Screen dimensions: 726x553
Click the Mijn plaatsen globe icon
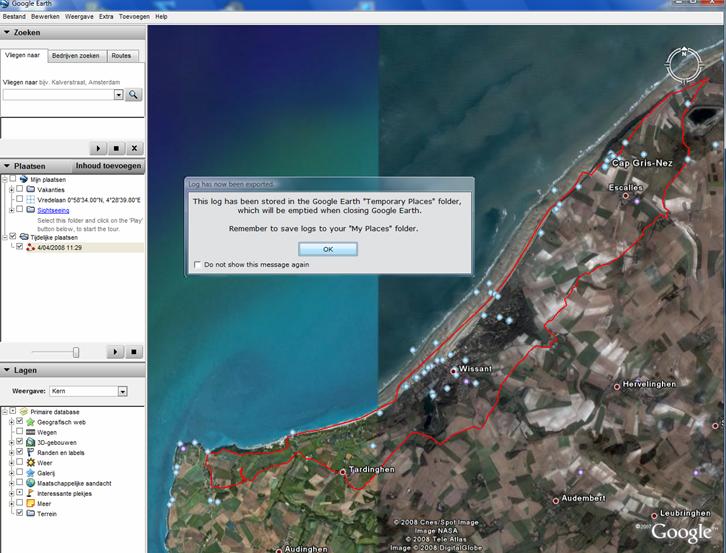pyautogui.click(x=24, y=179)
